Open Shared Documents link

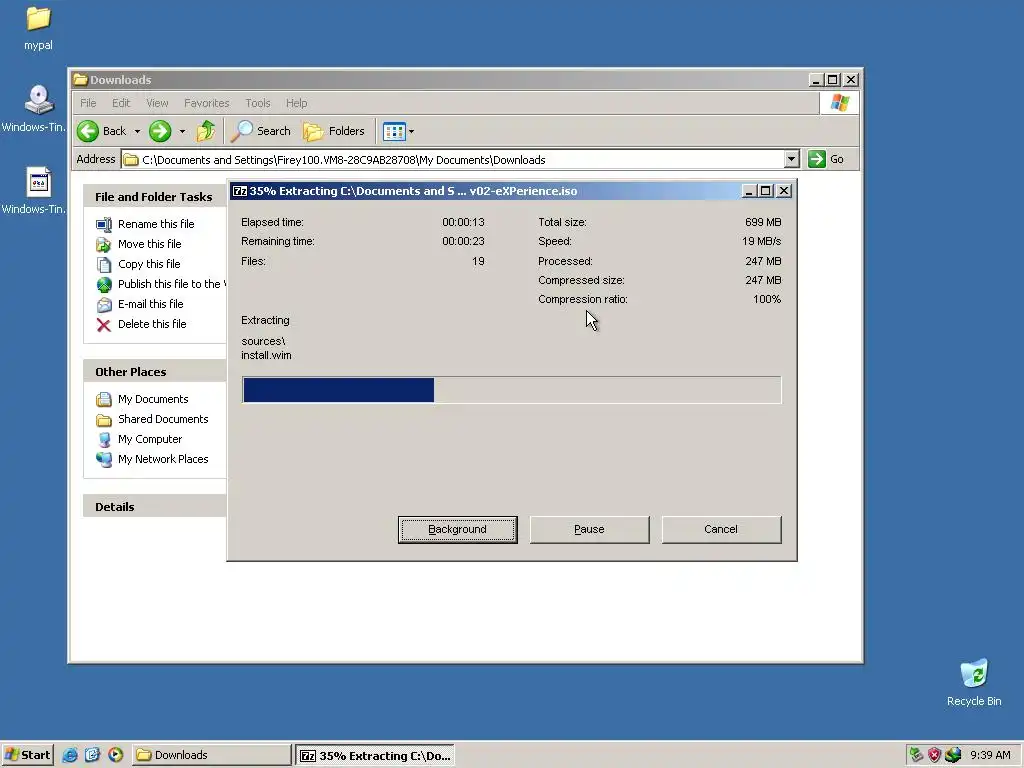tap(163, 419)
